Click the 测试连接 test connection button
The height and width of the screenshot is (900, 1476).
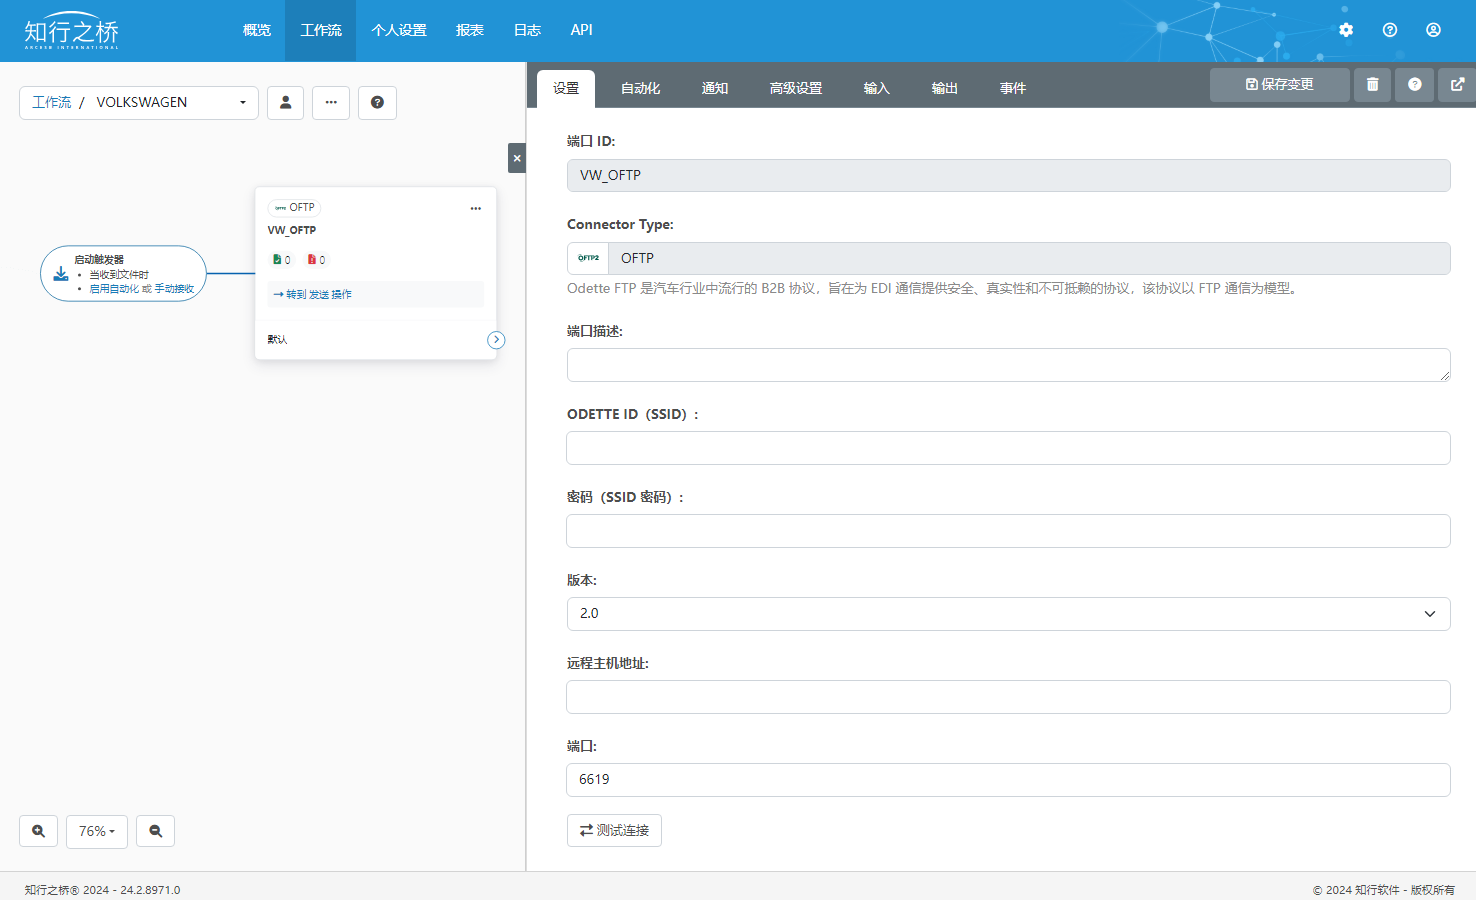click(x=614, y=830)
